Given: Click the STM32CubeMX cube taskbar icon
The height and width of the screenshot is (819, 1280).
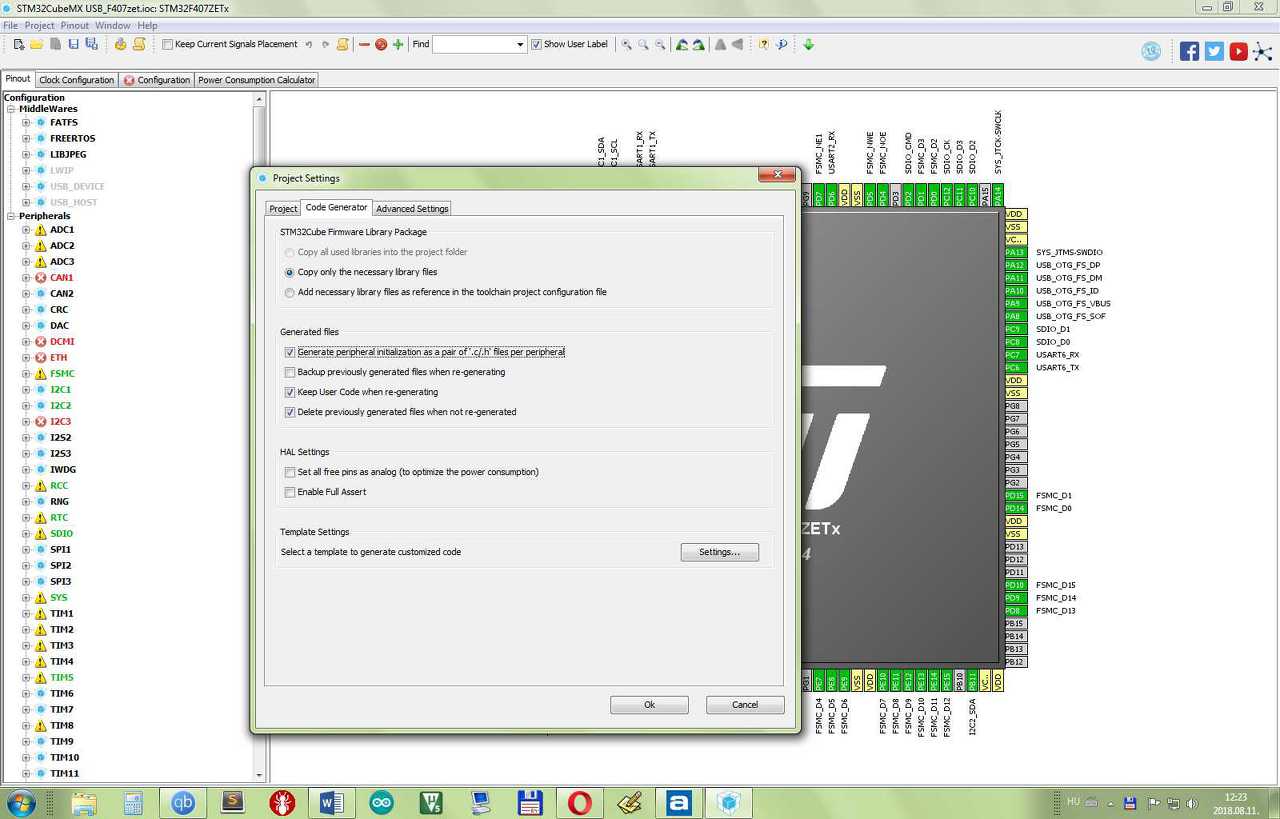Looking at the screenshot, I should [x=728, y=802].
